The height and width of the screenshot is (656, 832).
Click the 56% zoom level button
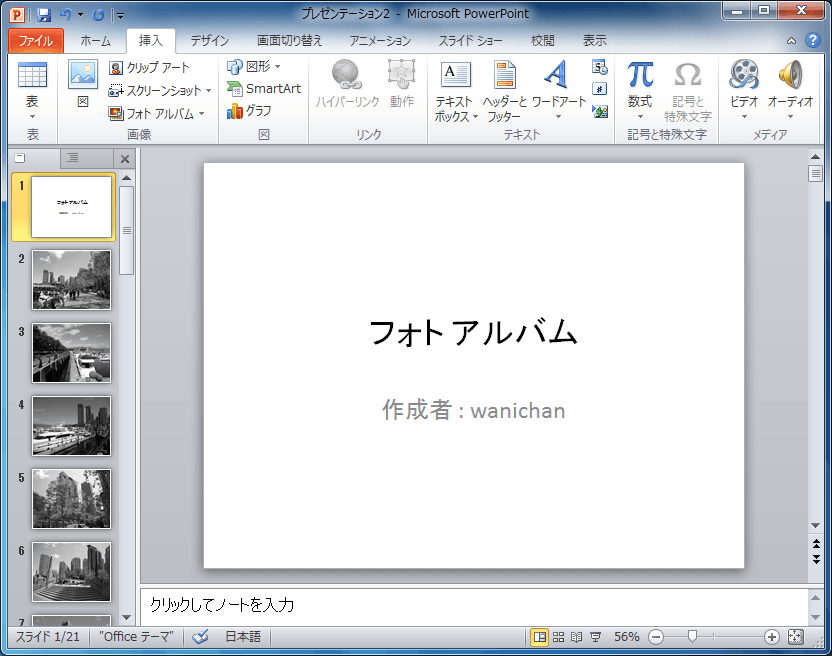tap(627, 636)
